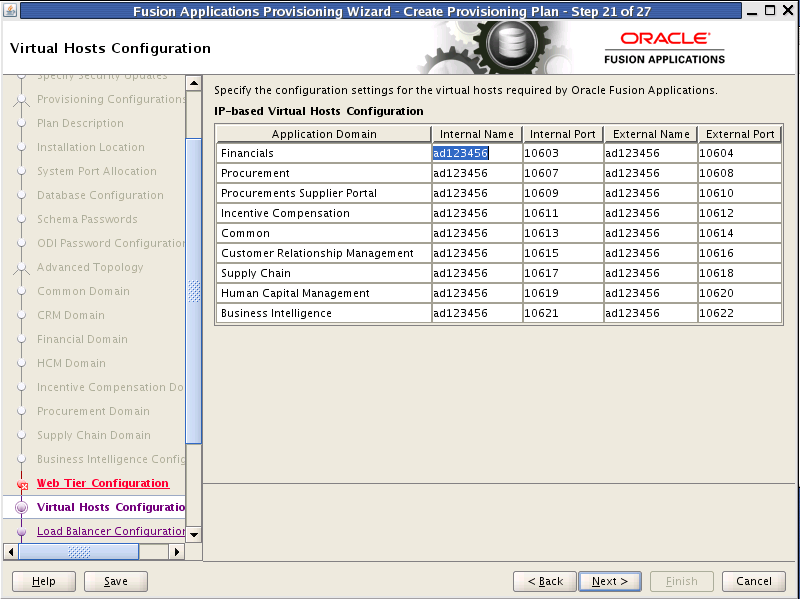This screenshot has width=800, height=599.
Task: Select the Virtual Hosts Configuration step
Action: click(111, 507)
